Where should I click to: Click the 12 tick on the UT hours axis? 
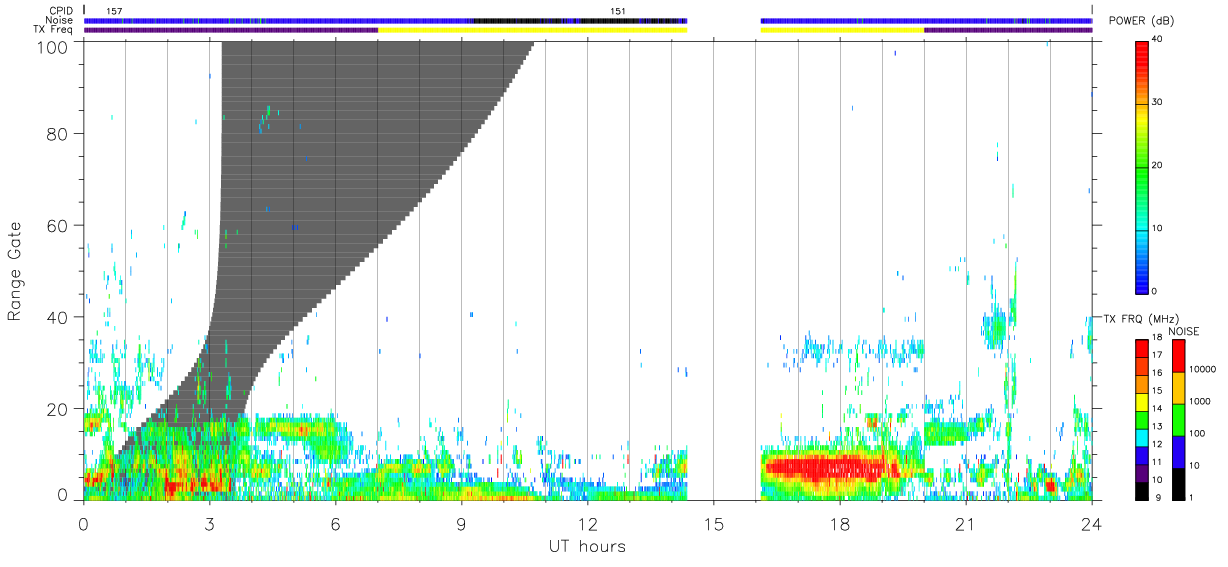click(587, 523)
